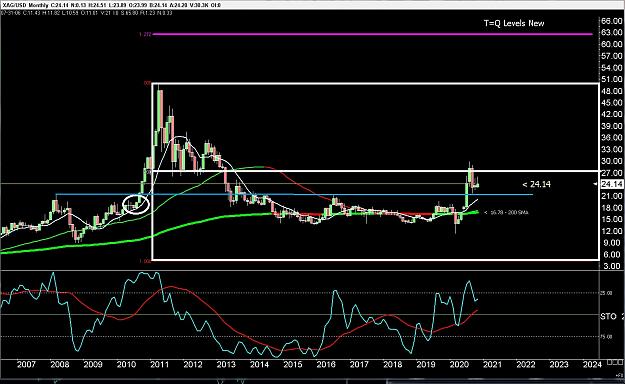Click the 2008 year on time axis
Viewport: 625px width, 384px height.
(59, 364)
